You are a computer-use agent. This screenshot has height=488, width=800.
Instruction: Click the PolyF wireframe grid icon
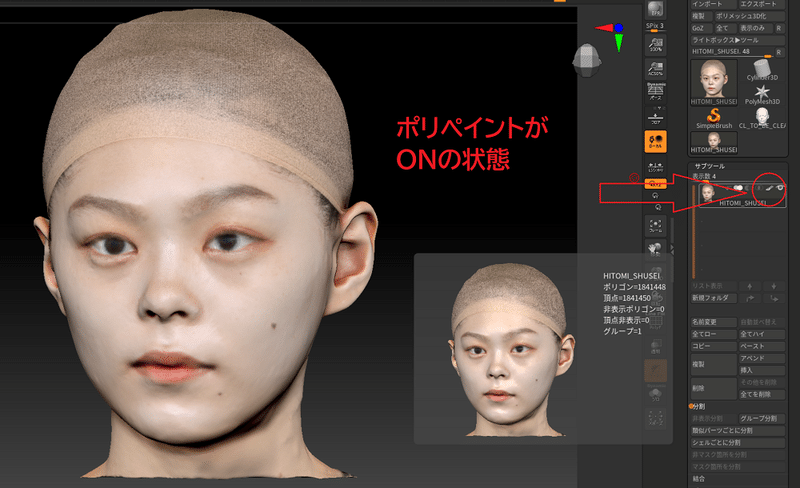tap(656, 322)
